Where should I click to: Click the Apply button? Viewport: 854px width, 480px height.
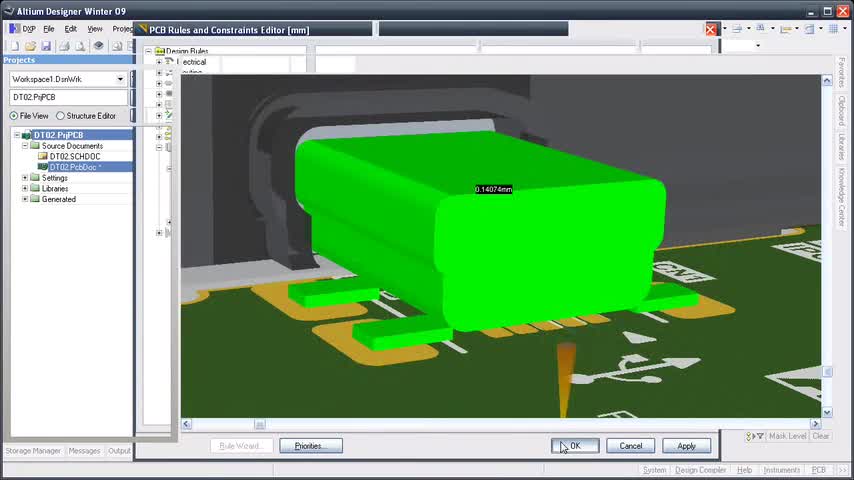coord(687,446)
